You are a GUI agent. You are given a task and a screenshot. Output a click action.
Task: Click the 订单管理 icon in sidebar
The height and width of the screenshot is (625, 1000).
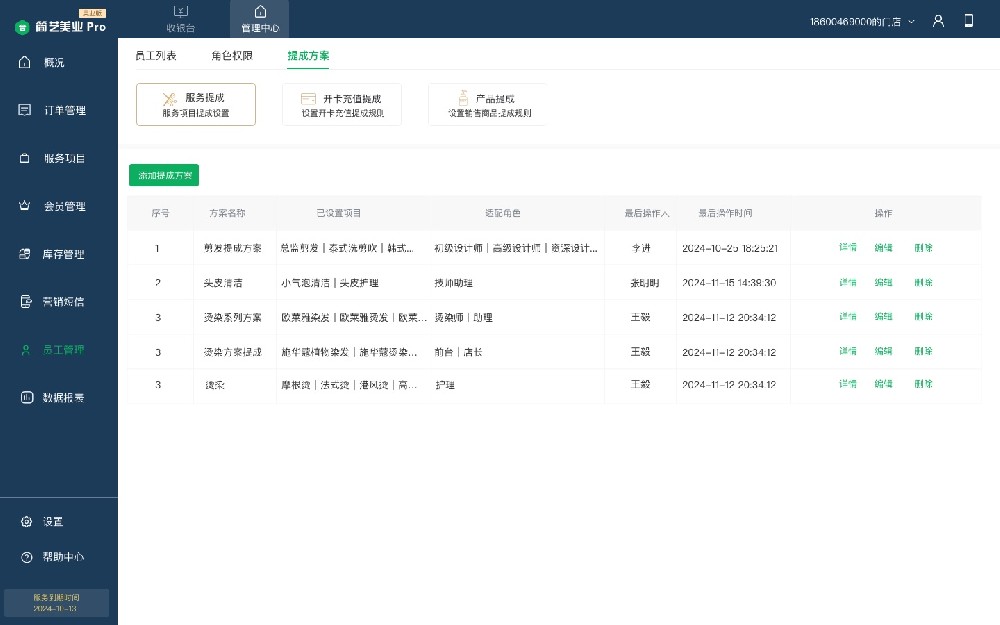pos(25,110)
